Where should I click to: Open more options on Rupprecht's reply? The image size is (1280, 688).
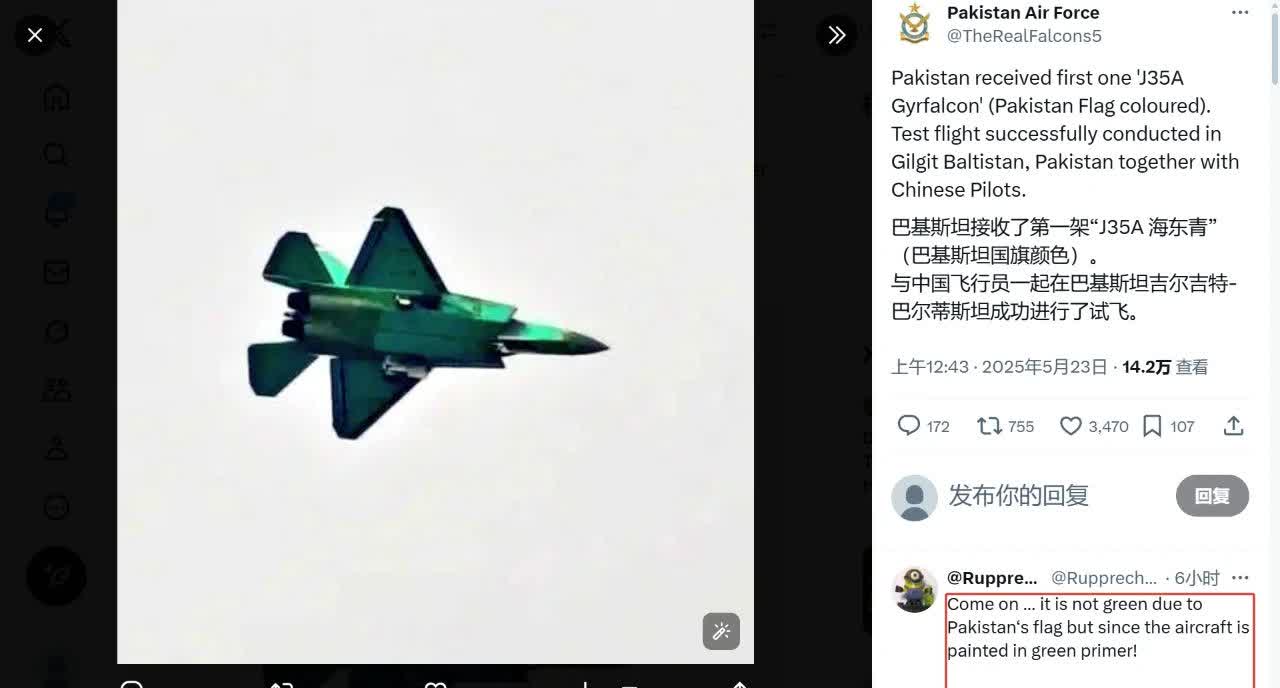tap(1240, 578)
